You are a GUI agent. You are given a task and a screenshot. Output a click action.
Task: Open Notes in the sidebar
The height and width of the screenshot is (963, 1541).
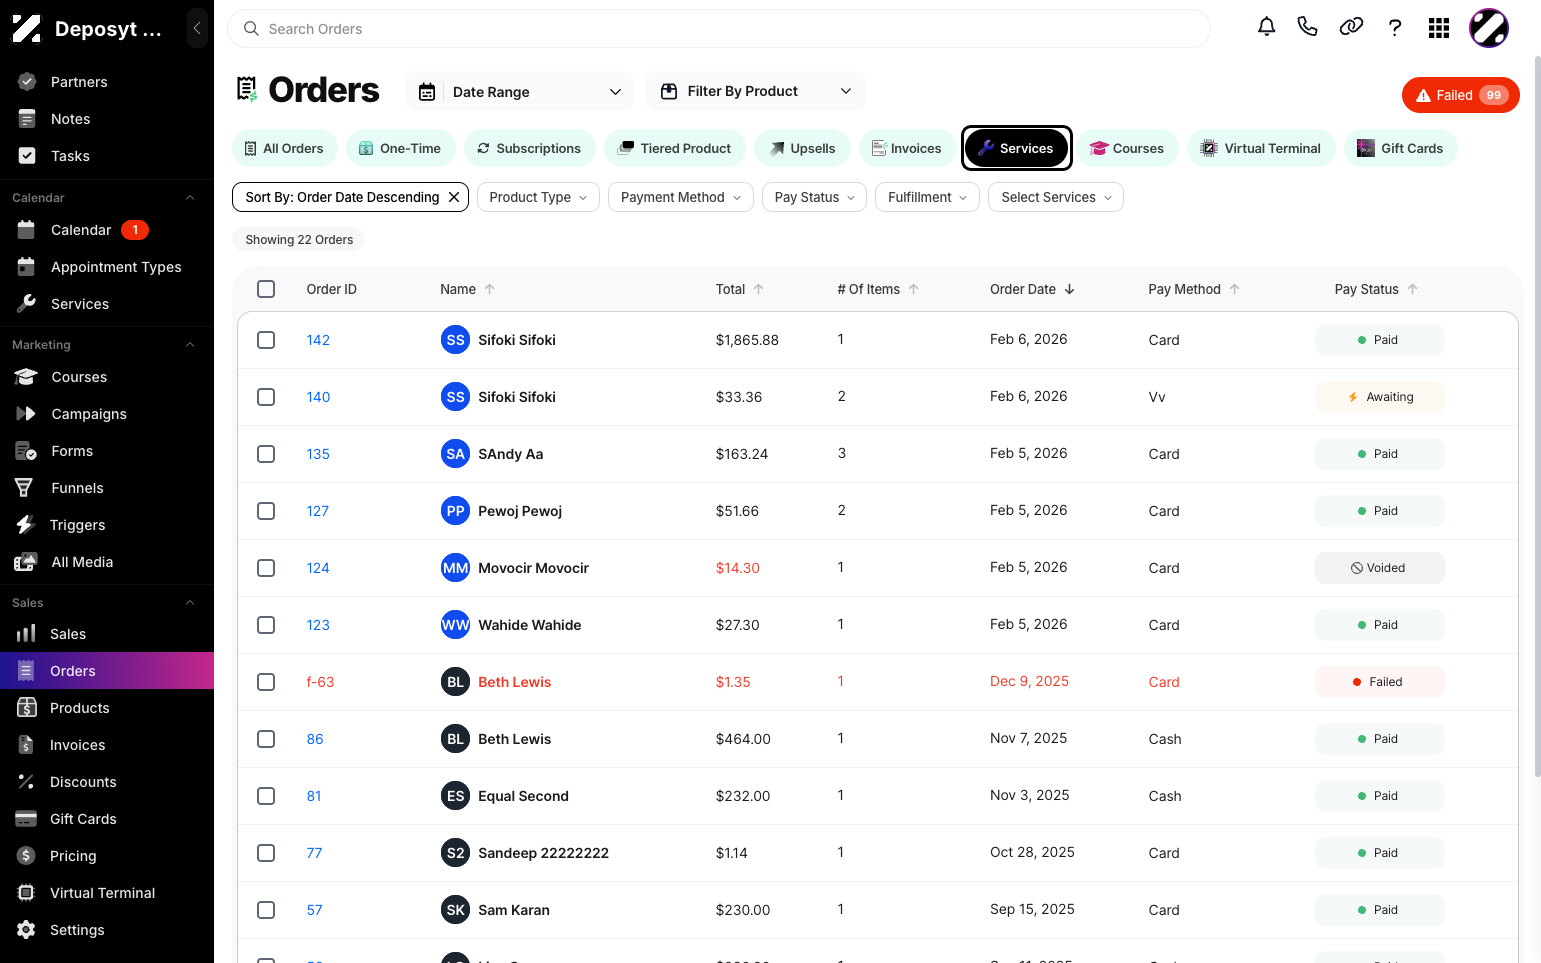tap(107, 119)
